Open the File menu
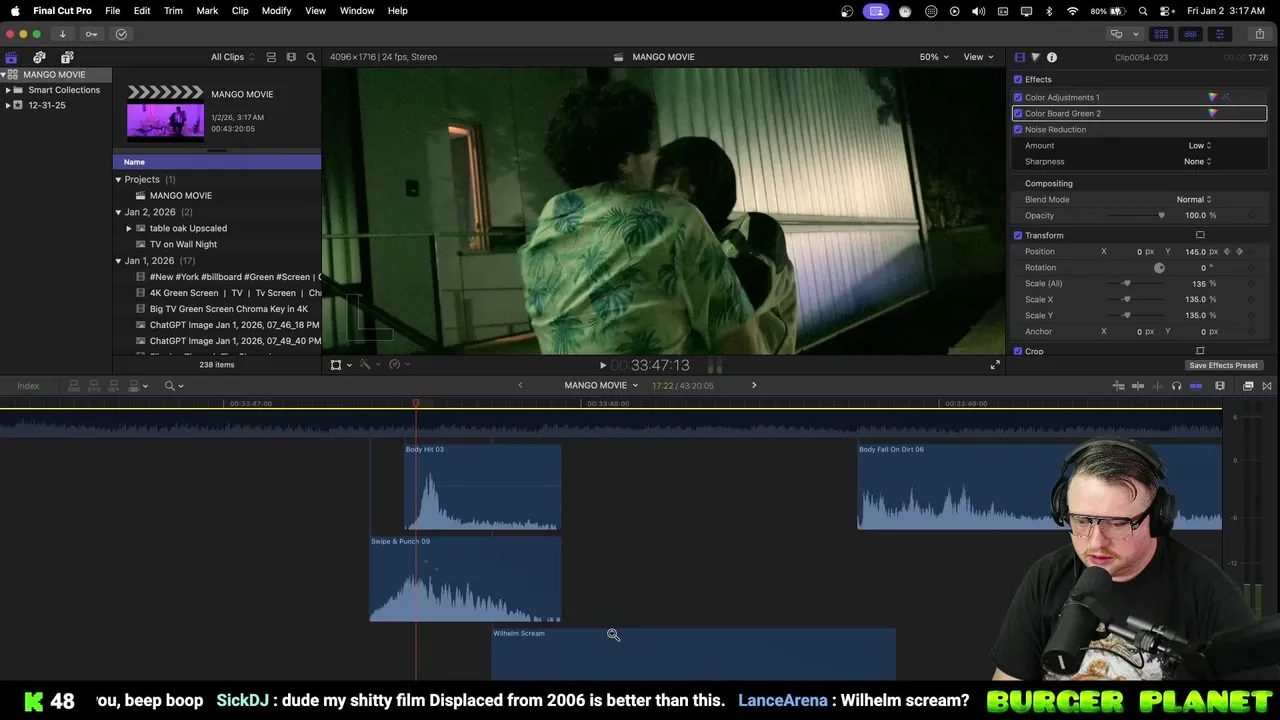This screenshot has height=720, width=1280. pos(113,10)
